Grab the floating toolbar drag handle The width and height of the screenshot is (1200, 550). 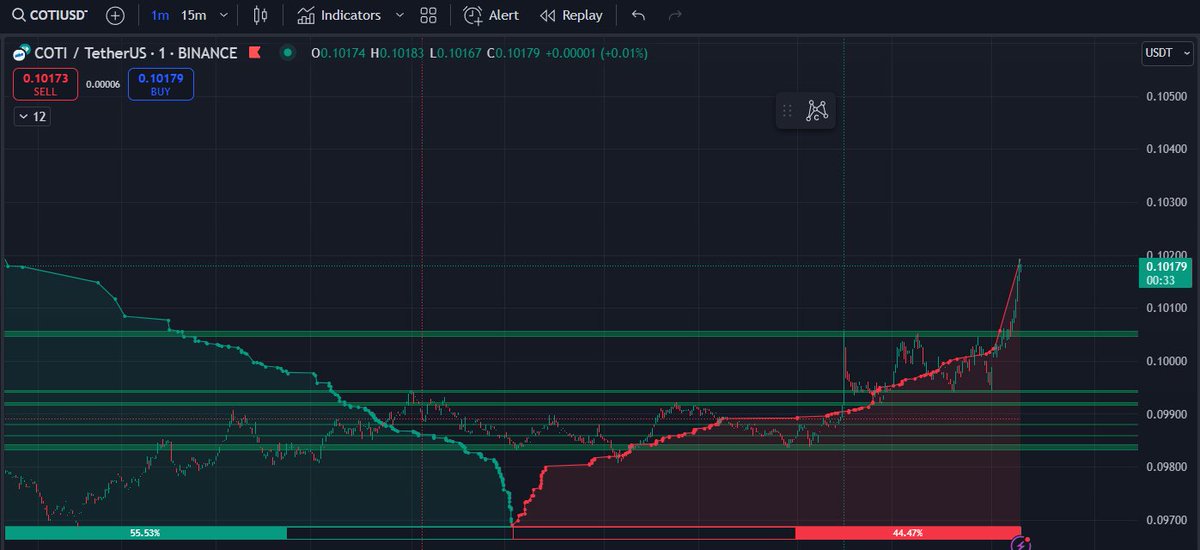787,111
